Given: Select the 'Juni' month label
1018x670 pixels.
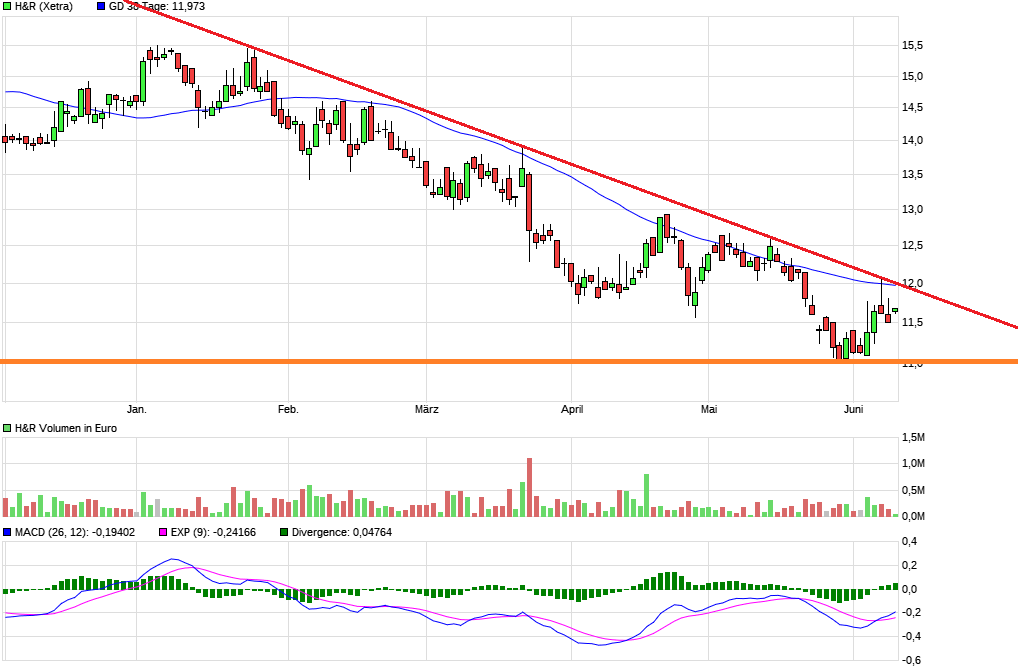Looking at the screenshot, I should (853, 409).
